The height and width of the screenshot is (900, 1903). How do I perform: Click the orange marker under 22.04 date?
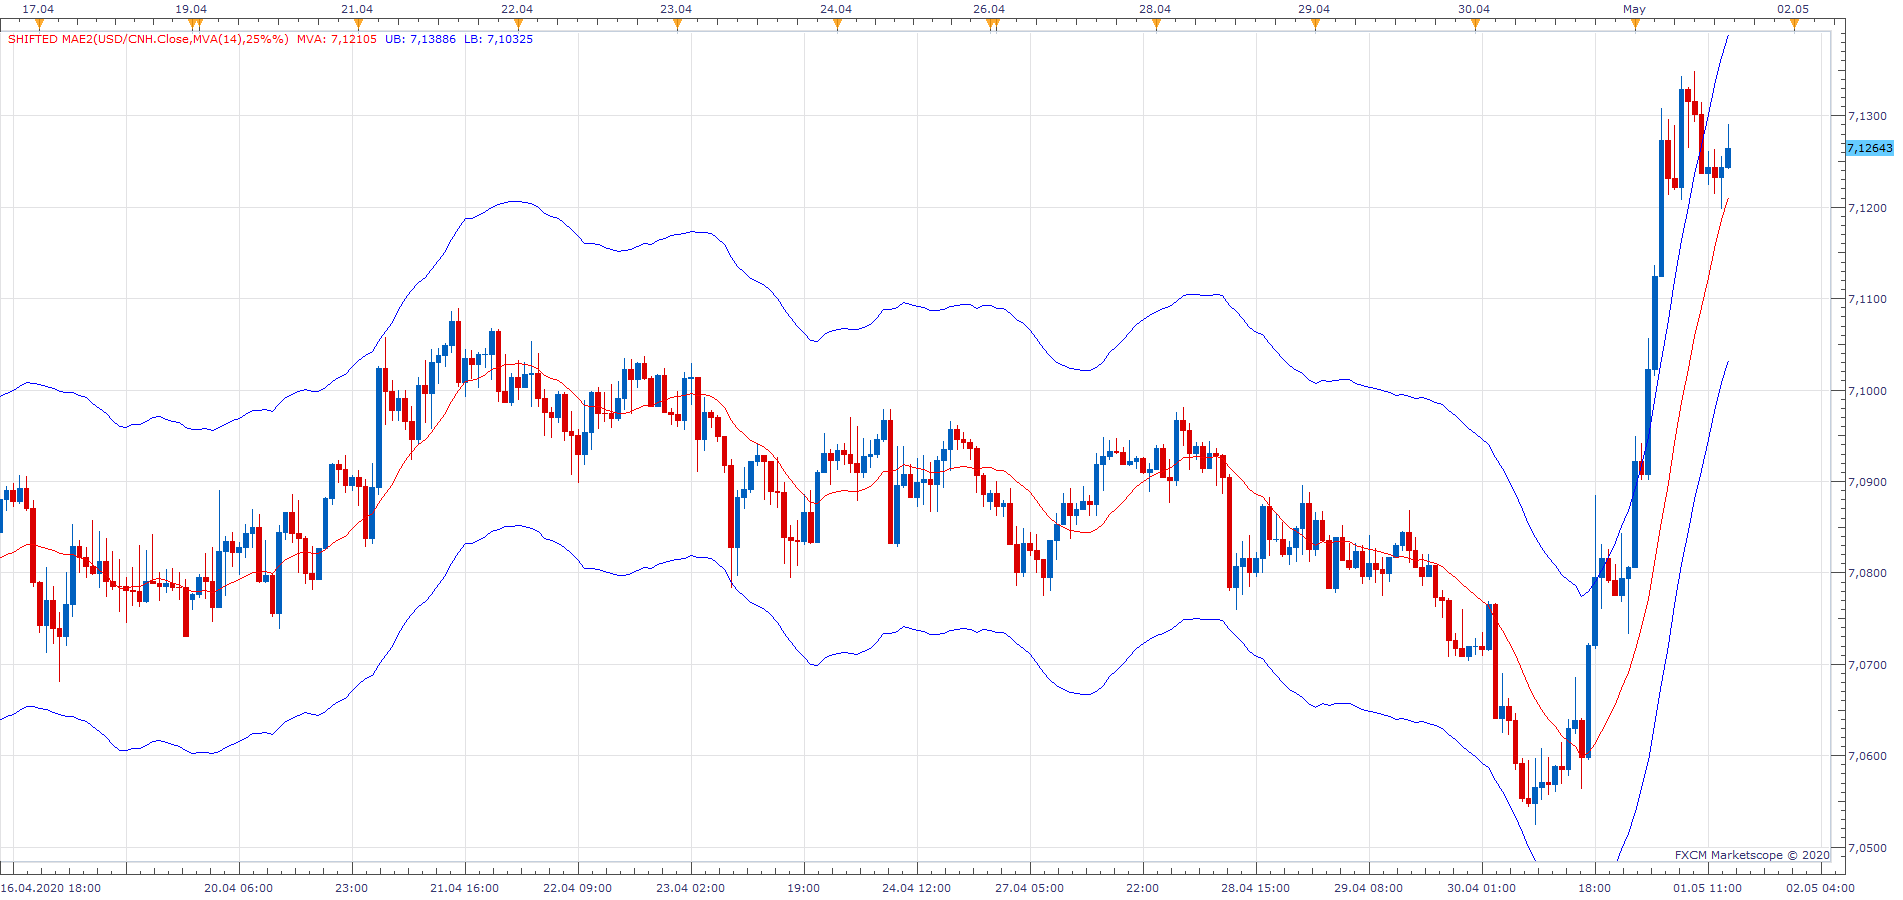coord(518,24)
